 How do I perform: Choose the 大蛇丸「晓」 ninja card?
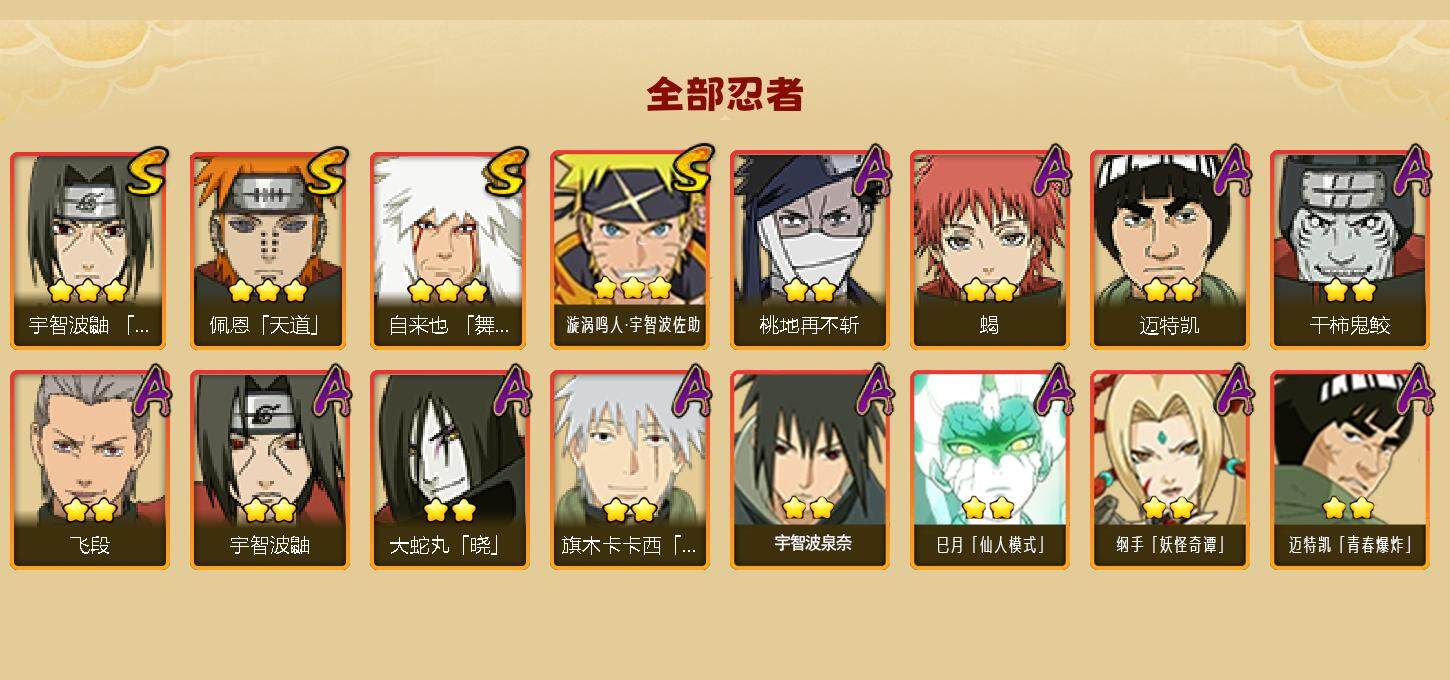pos(450,470)
